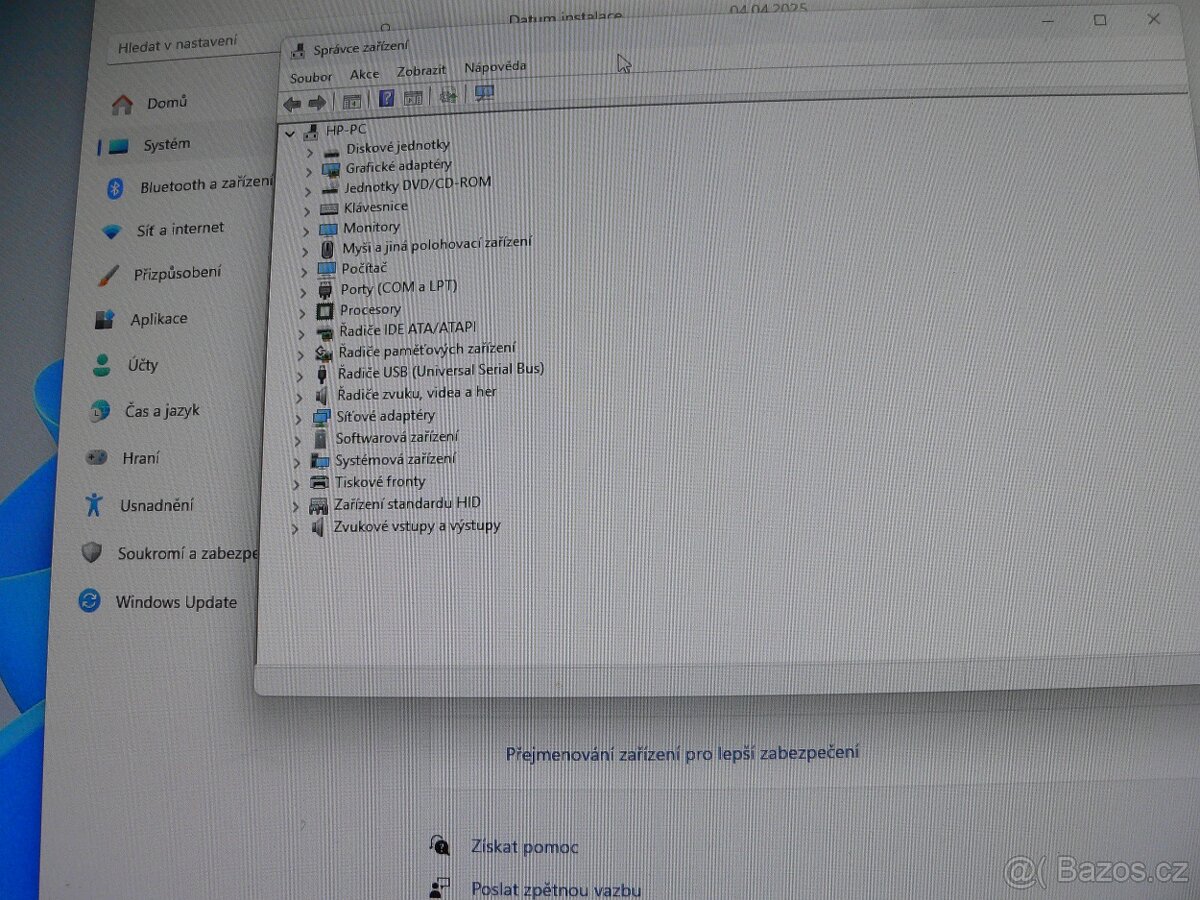Click the Grafické adaptéry display icon
Image resolution: width=1200 pixels, height=900 pixels.
tap(330, 167)
